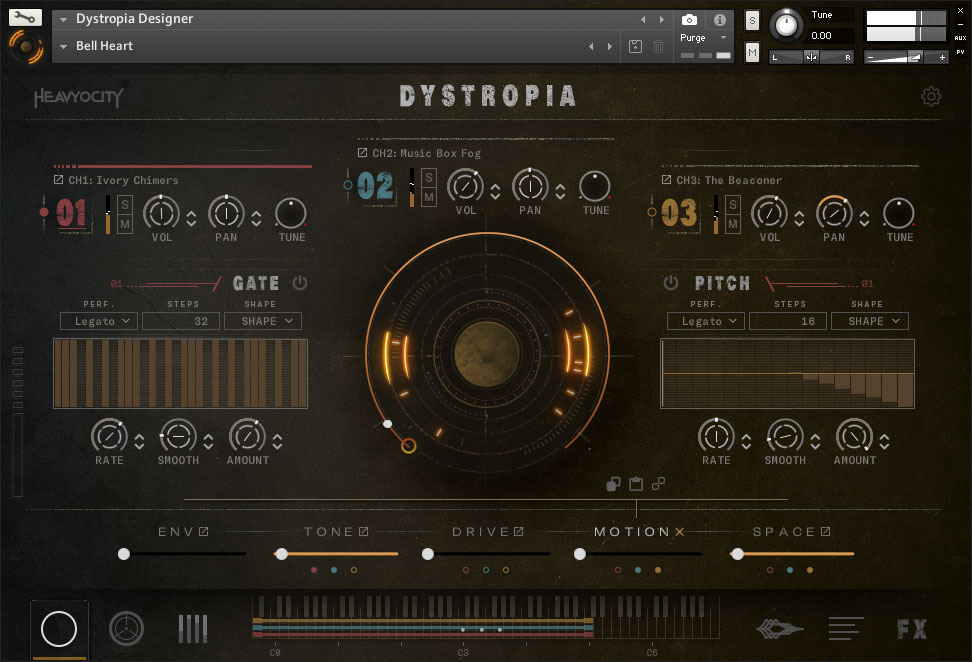Solo channel 01 with S button

click(x=126, y=204)
